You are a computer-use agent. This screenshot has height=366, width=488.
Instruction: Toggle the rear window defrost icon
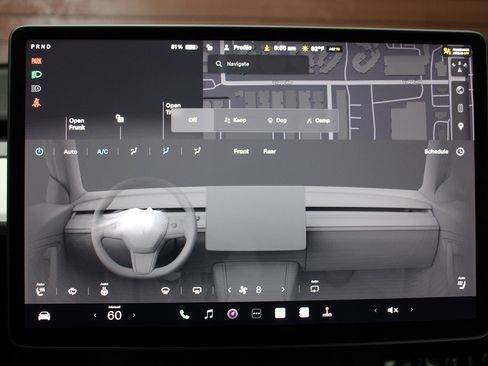(197, 291)
